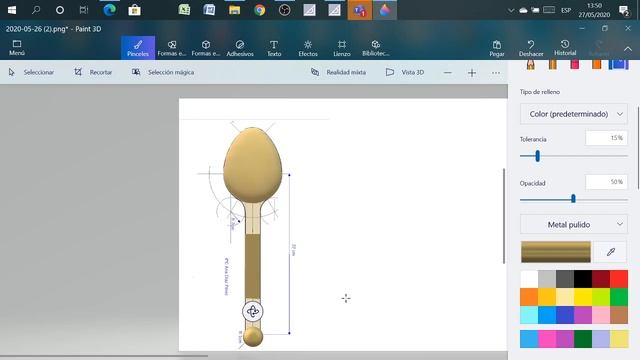640x360 pixels.
Task: Click the Pegar paste icon
Action: coord(497,48)
